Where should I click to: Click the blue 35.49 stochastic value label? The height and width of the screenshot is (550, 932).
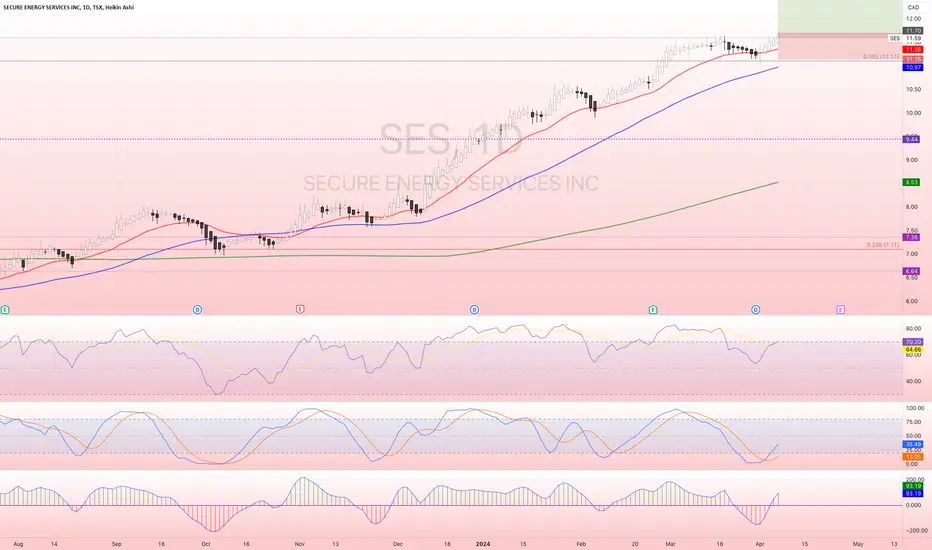[x=913, y=444]
